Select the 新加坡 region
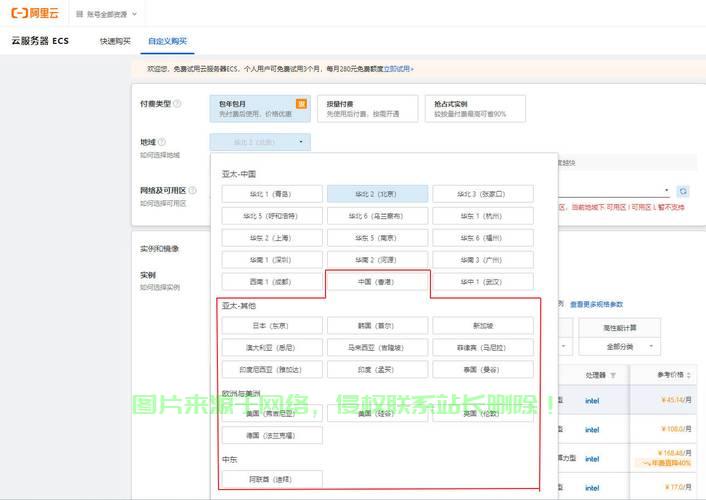This screenshot has width=706, height=500. pyautogui.click(x=483, y=326)
